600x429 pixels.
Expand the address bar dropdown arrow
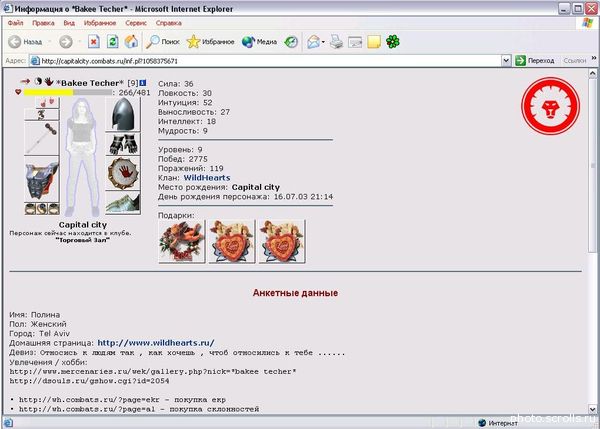(x=506, y=60)
